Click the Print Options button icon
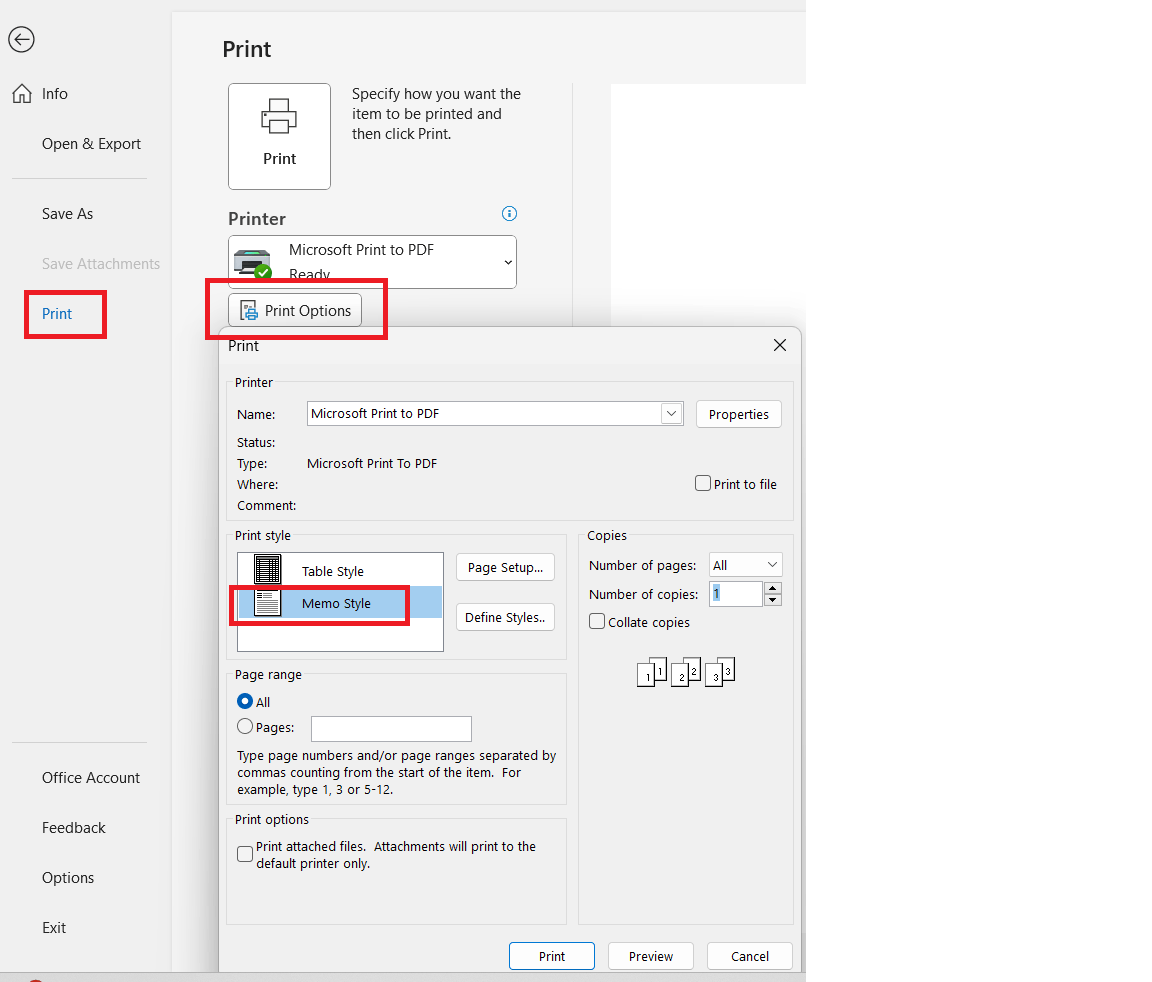 [x=247, y=310]
